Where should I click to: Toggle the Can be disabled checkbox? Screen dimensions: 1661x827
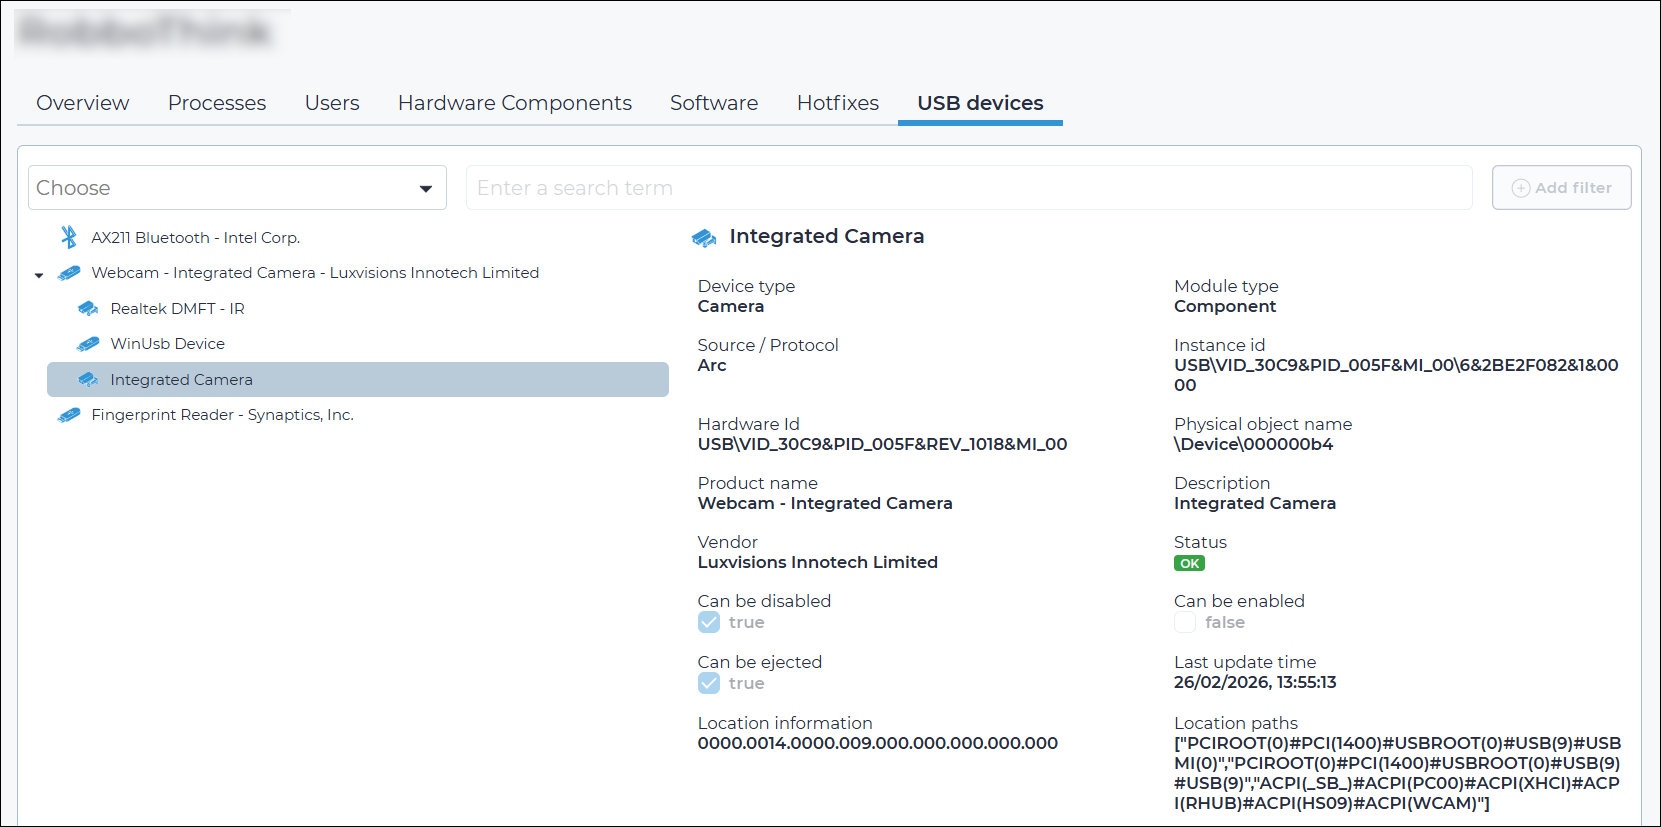709,622
